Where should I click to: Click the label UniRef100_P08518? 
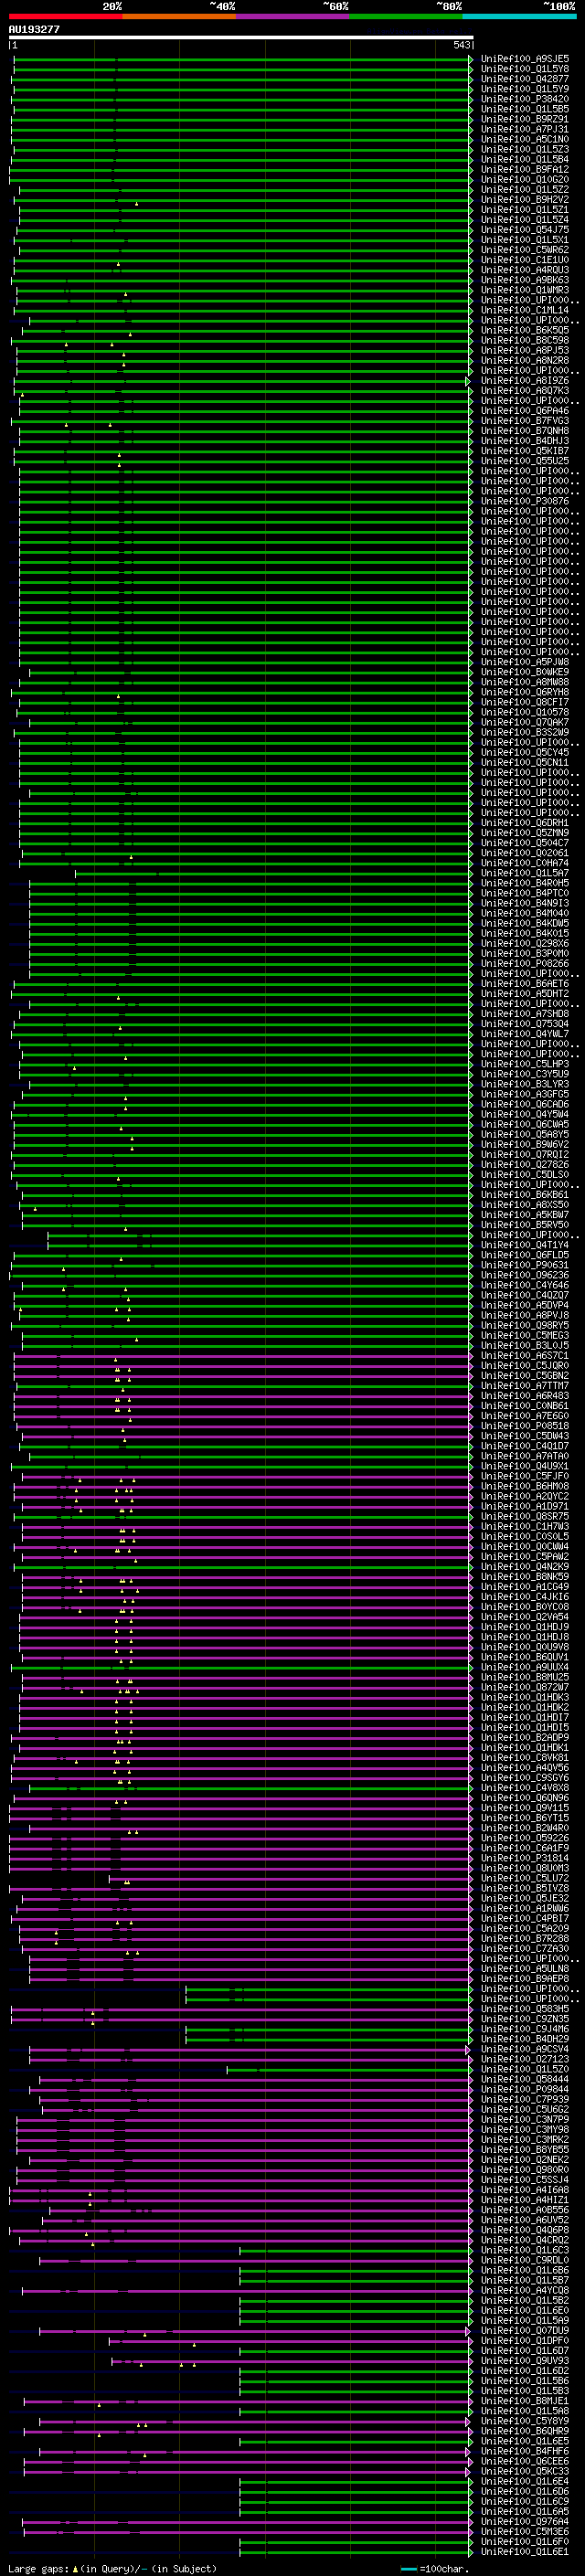(x=525, y=1426)
